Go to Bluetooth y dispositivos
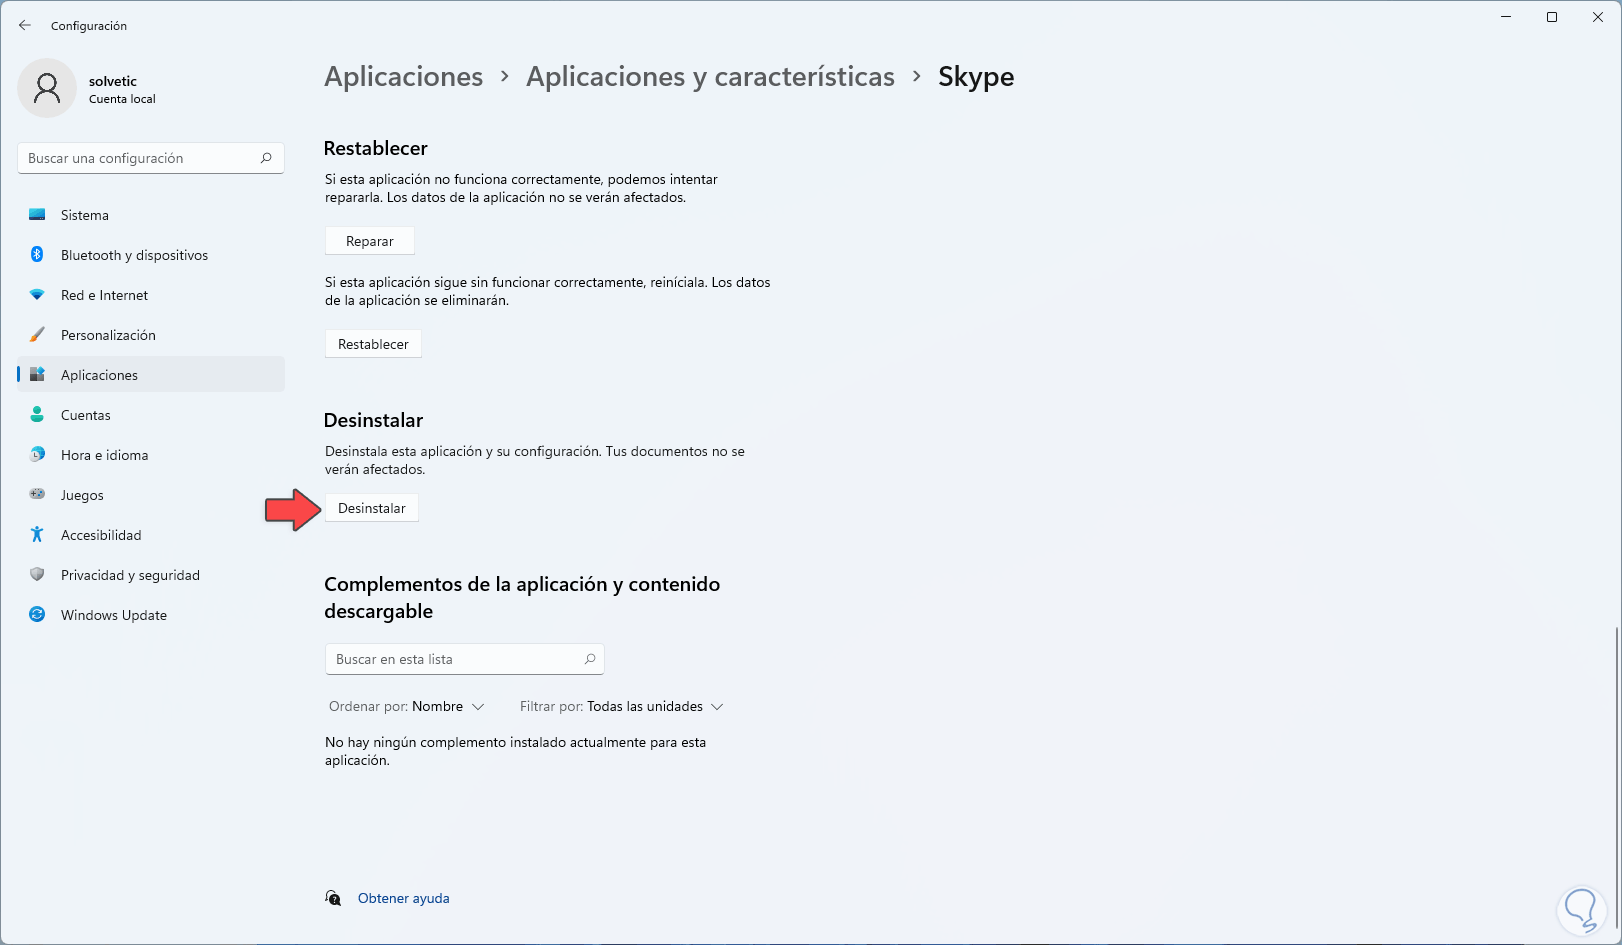This screenshot has height=945, width=1622. tap(151, 255)
